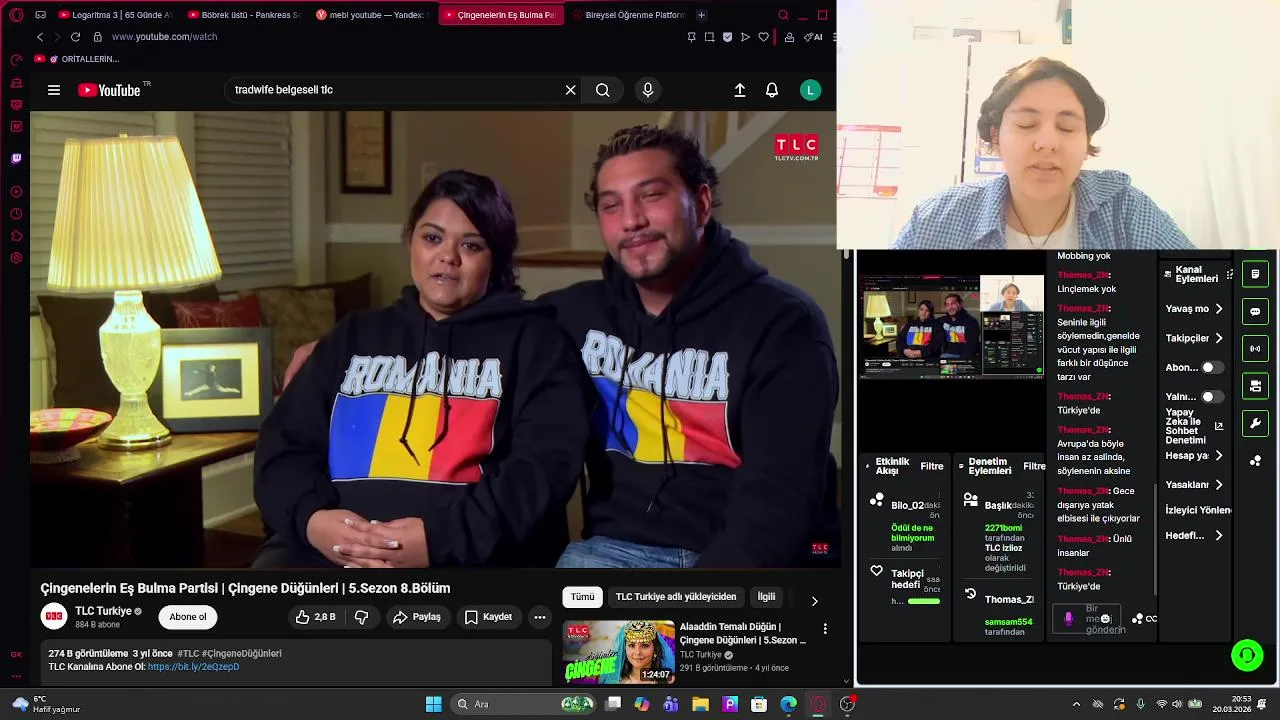
Task: Open Microsoft Edge from the taskbar
Action: (789, 704)
